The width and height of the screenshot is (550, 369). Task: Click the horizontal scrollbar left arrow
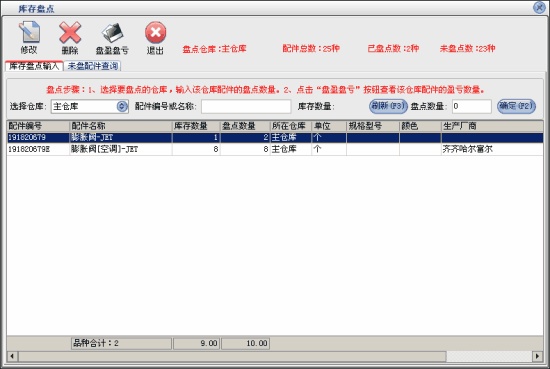point(12,356)
